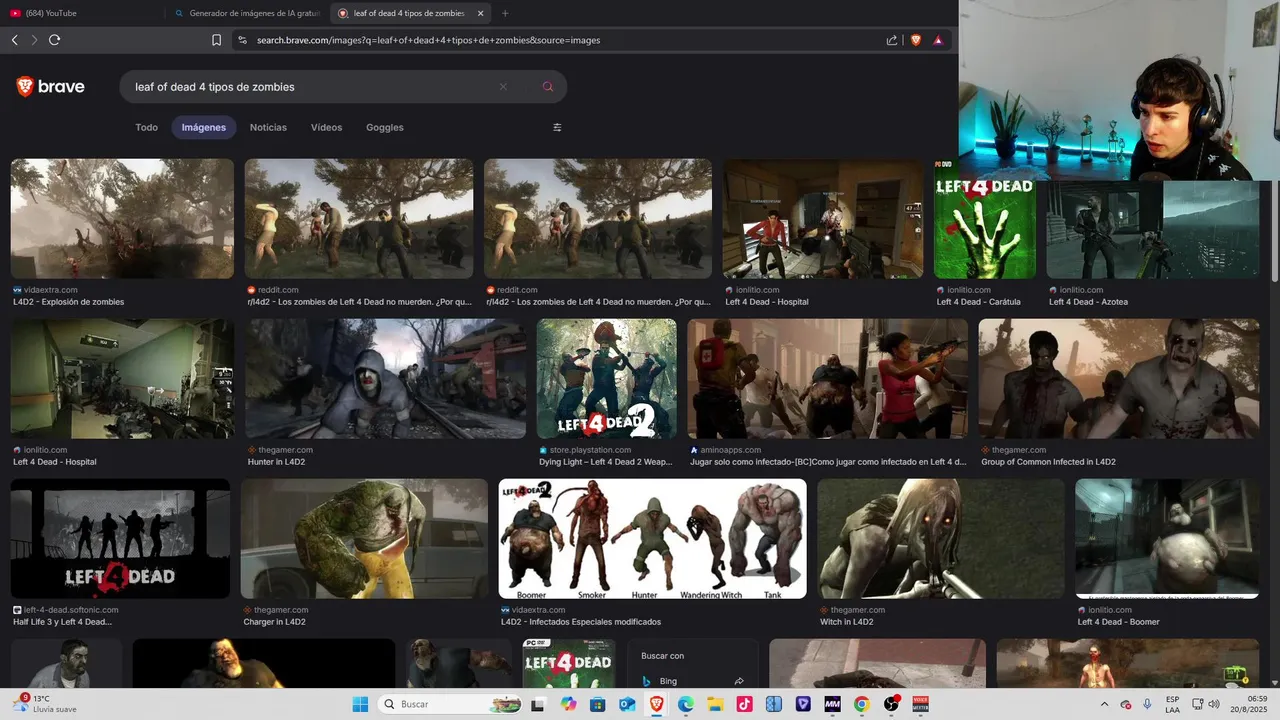1280x720 pixels.
Task: Open 'Witch in L4D2' image
Action: click(941, 538)
